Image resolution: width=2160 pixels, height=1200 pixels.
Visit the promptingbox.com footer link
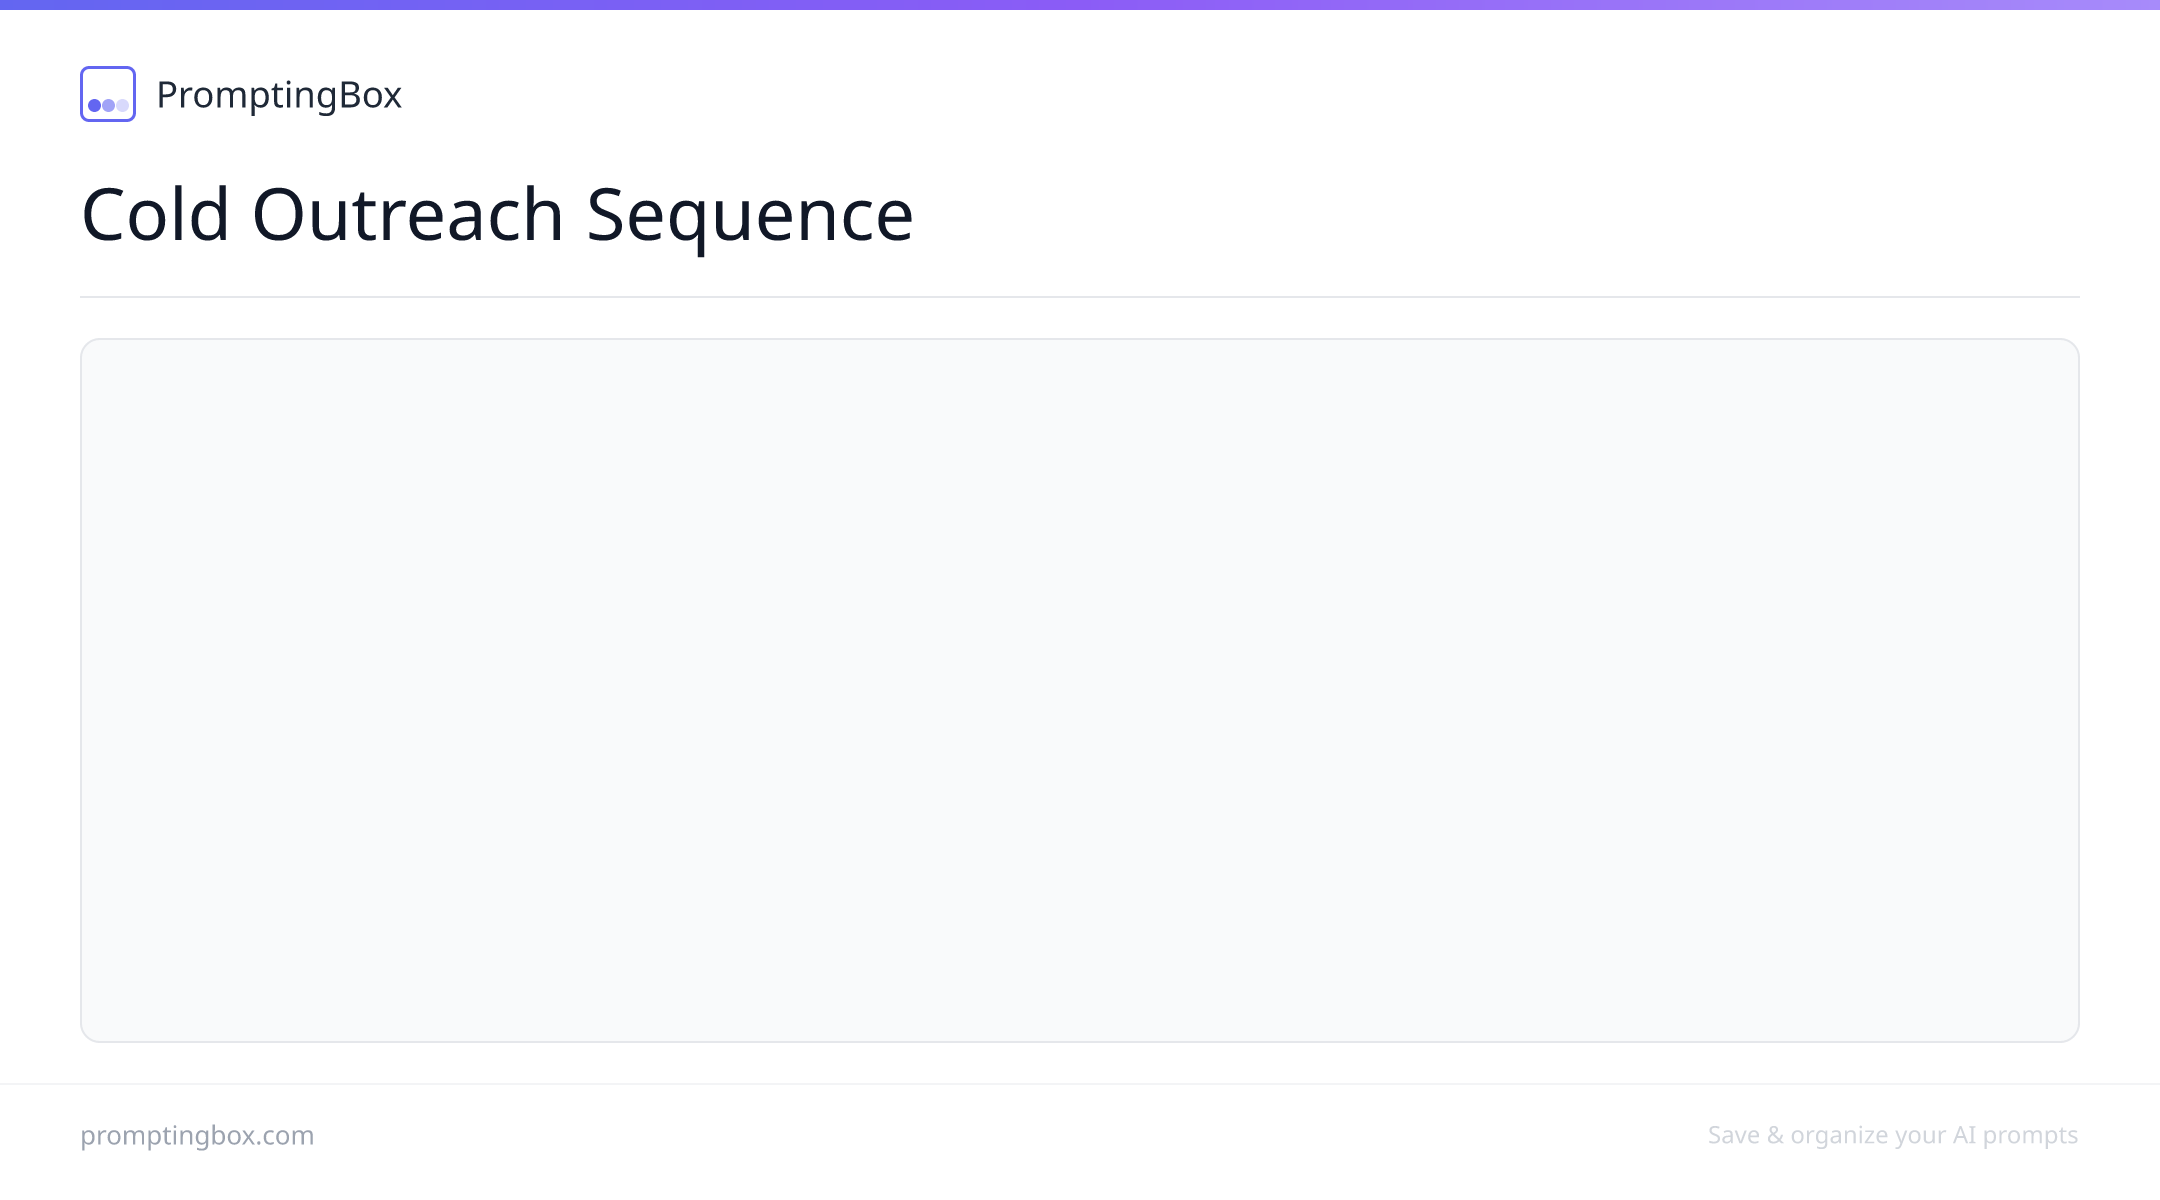point(197,1135)
